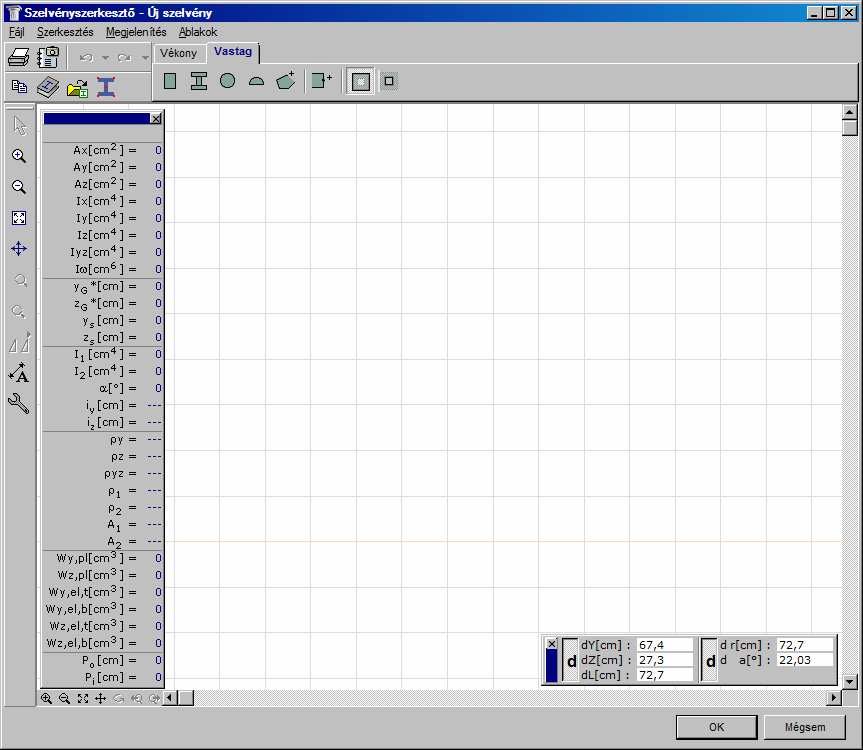
Task: Open the Fájl menu
Action: (x=17, y=32)
